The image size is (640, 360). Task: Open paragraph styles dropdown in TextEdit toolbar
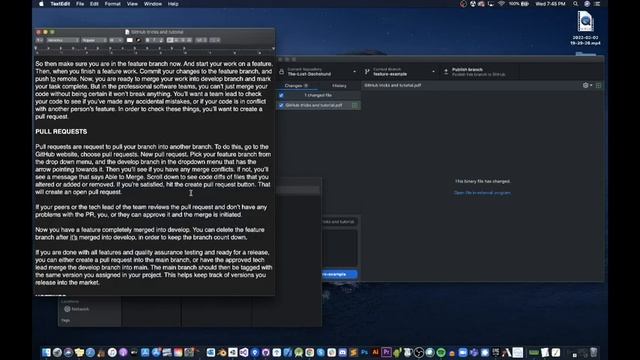40,40
